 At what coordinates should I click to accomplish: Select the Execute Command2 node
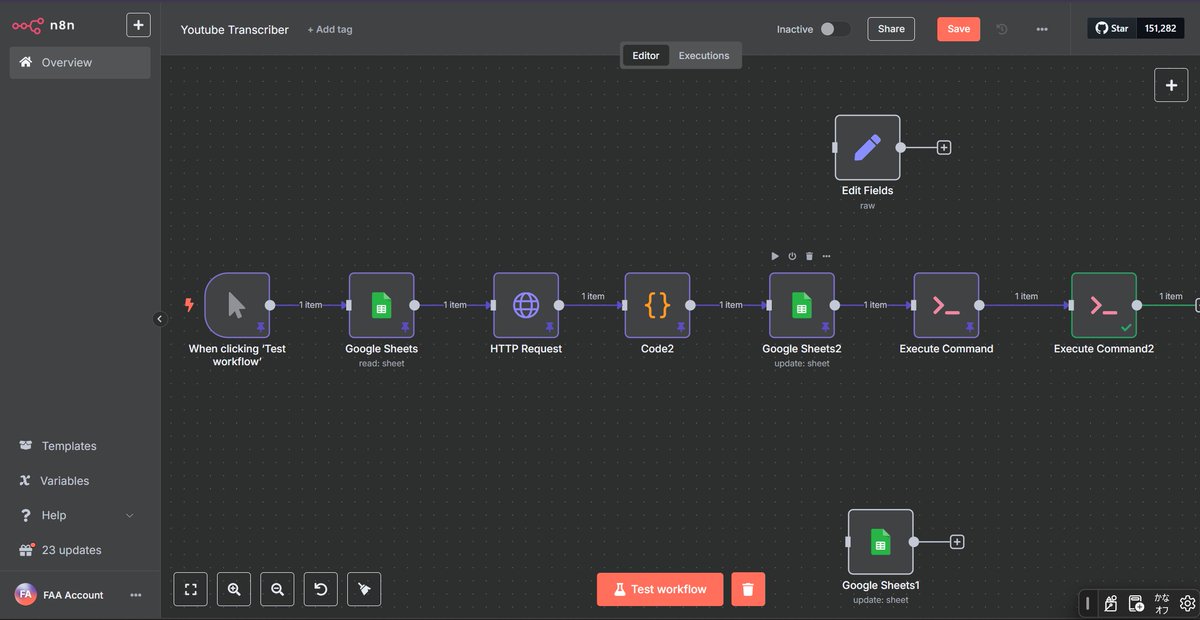click(1104, 305)
